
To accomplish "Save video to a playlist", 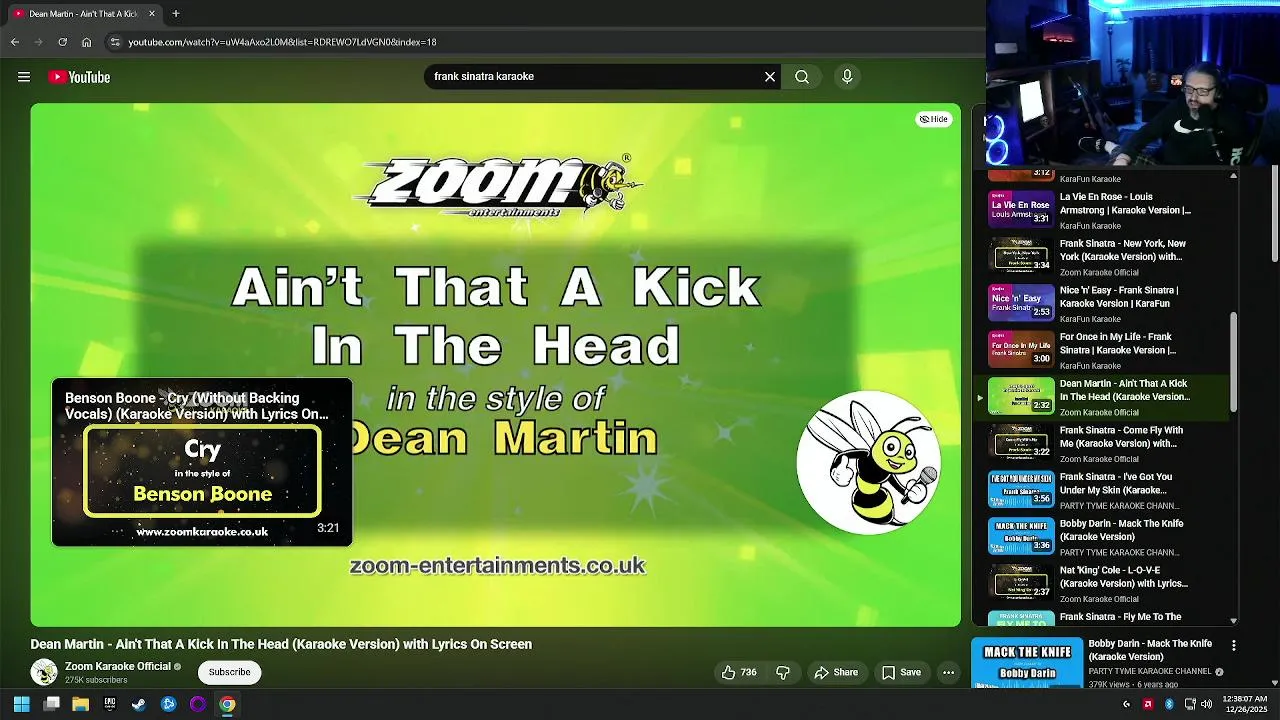I will point(901,672).
